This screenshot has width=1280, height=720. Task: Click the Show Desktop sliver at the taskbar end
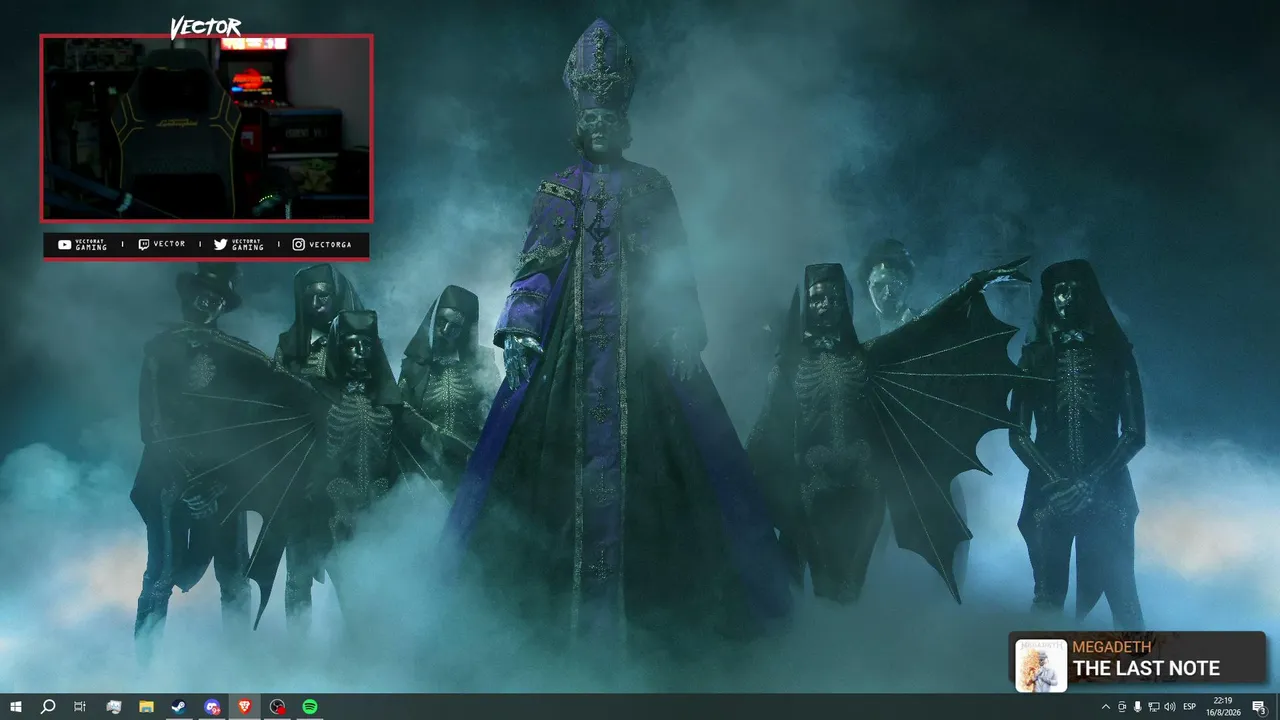pos(1277,707)
